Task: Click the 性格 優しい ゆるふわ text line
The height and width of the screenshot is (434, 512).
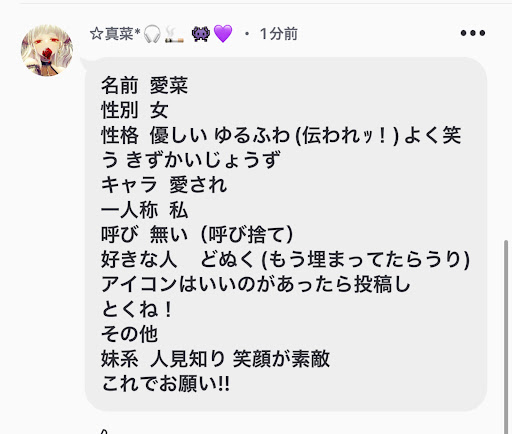Action: (x=281, y=135)
